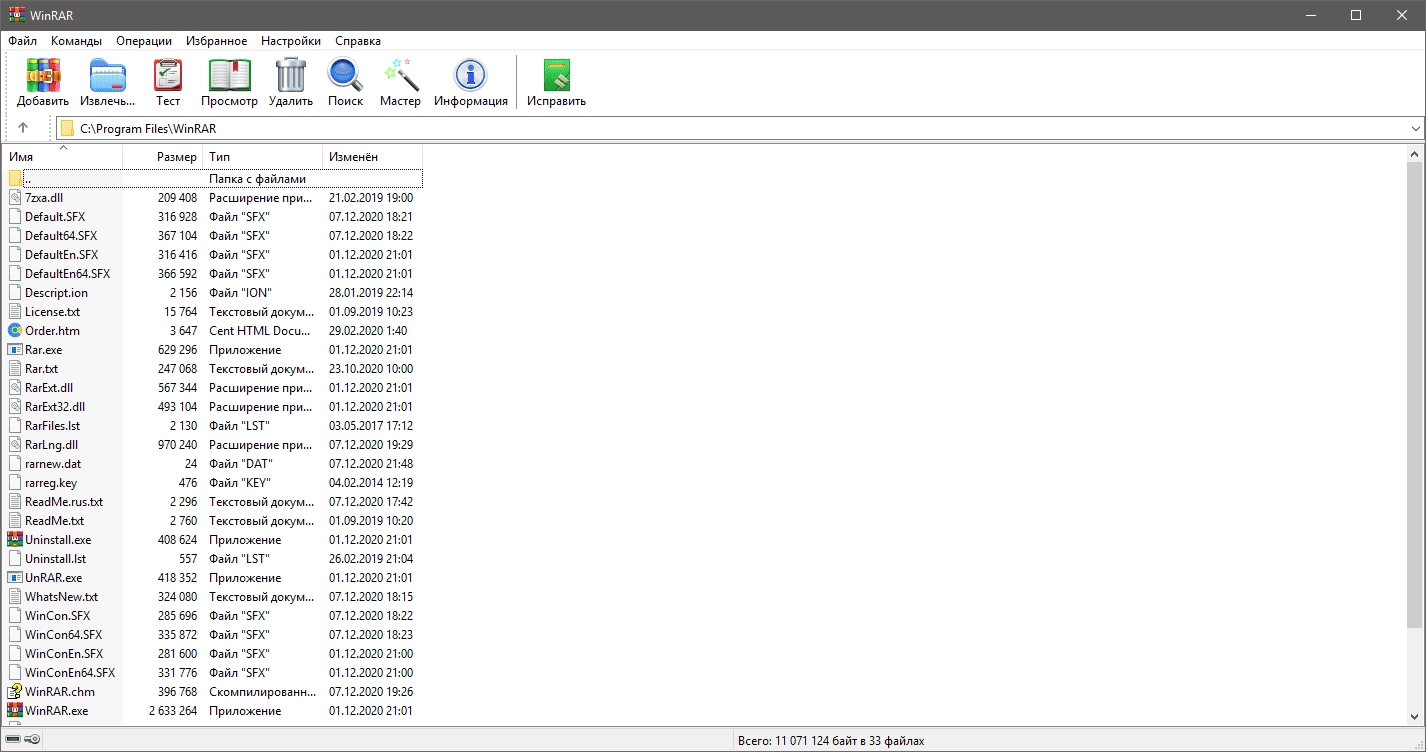The image size is (1426, 752).
Task: Click the Order.htm browser file icon
Action: [x=15, y=330]
